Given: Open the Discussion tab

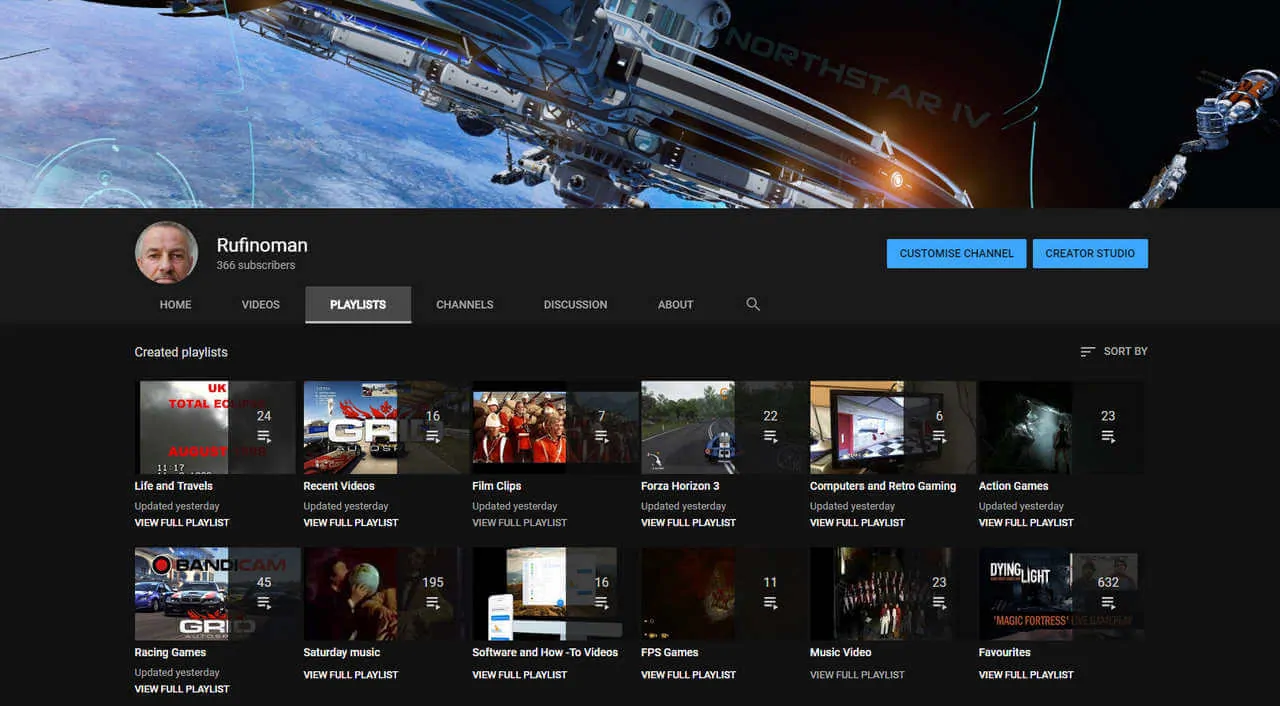Looking at the screenshot, I should tap(575, 305).
